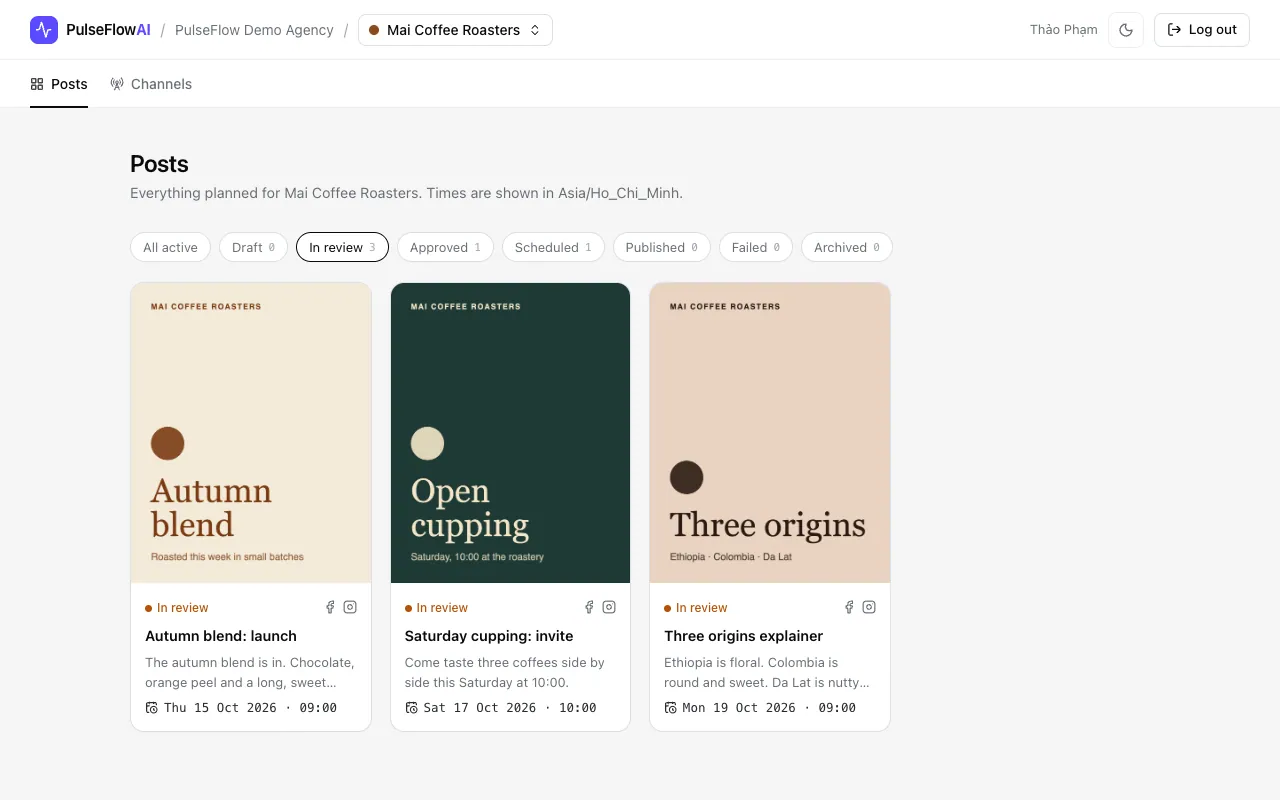
Task: Click the Facebook icon on the Three origins card
Action: 850,607
